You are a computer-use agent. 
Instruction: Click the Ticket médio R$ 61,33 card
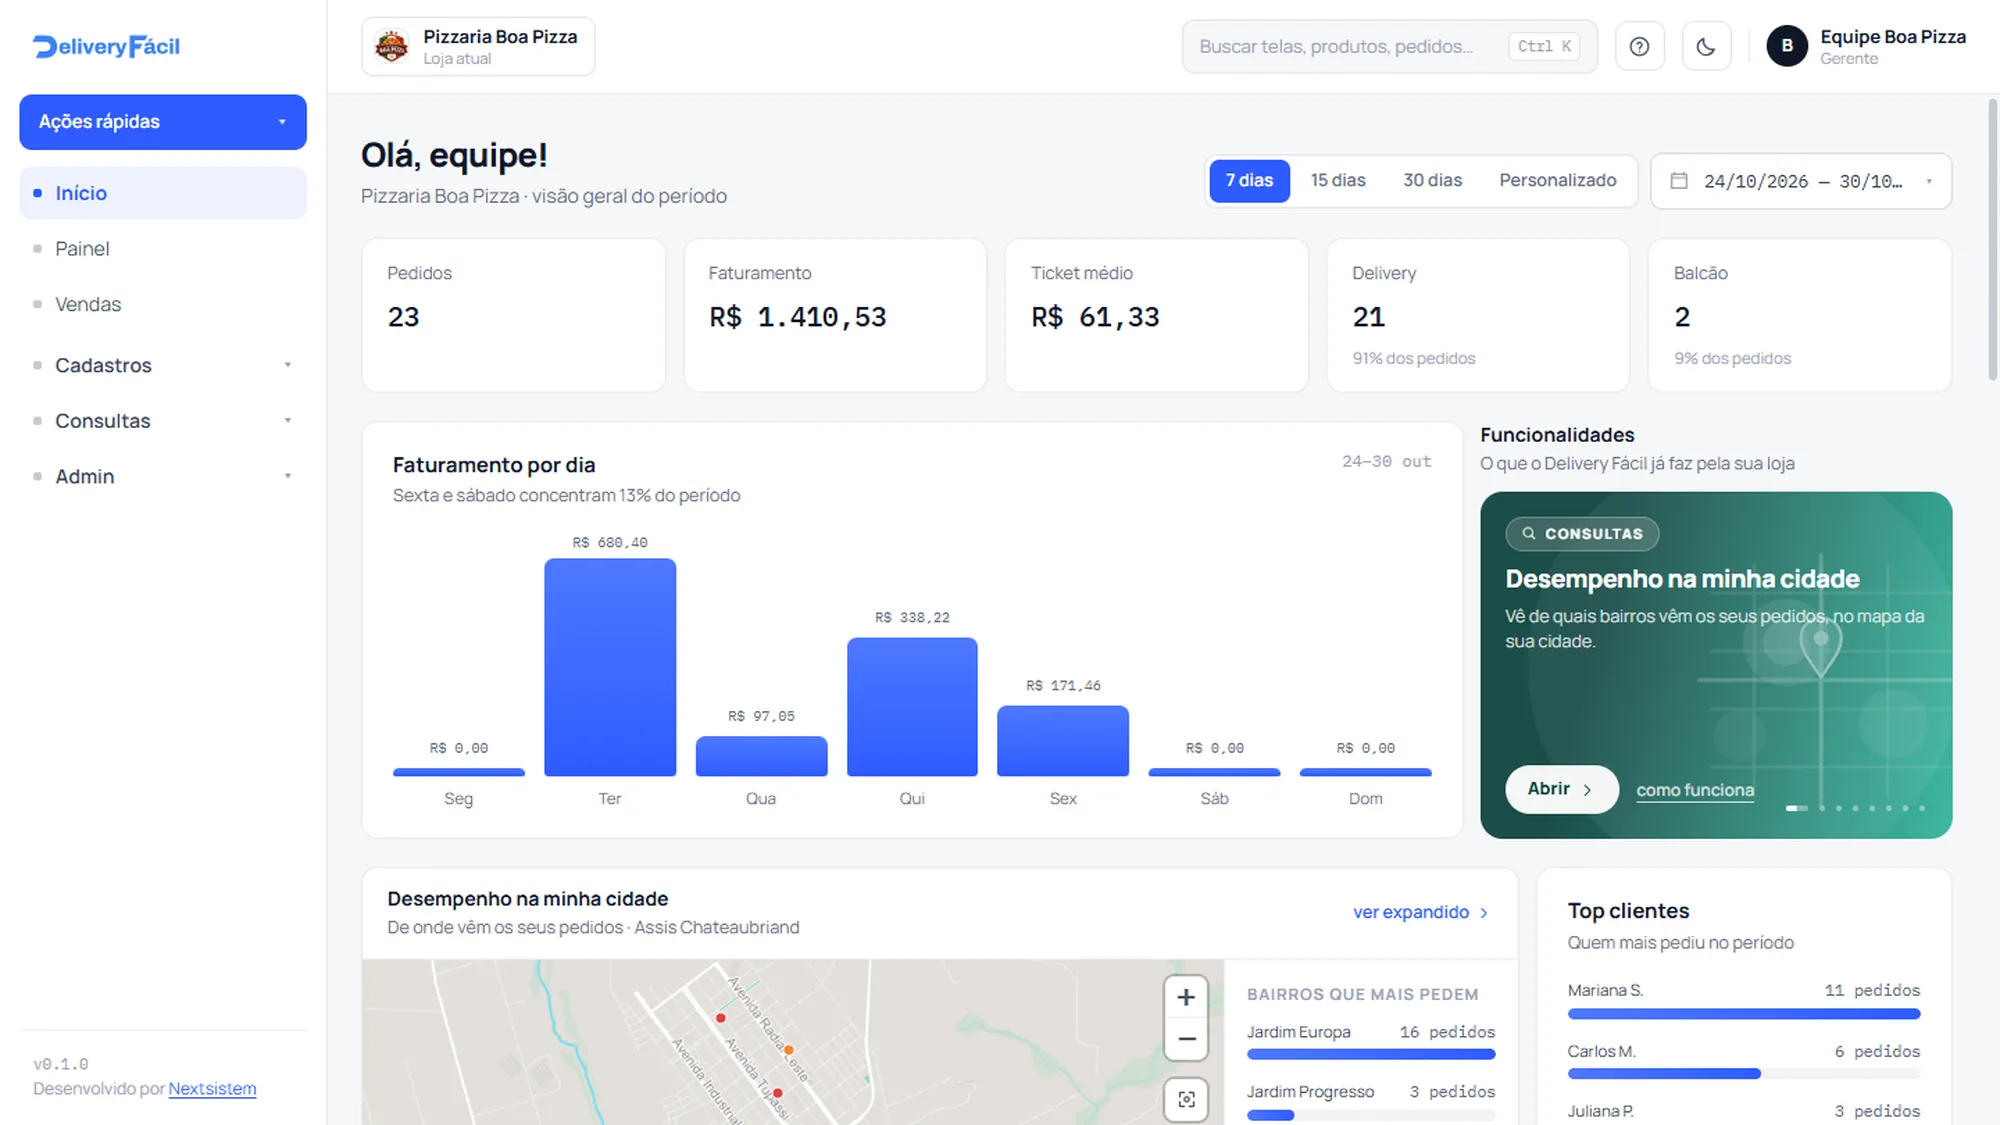tap(1156, 315)
